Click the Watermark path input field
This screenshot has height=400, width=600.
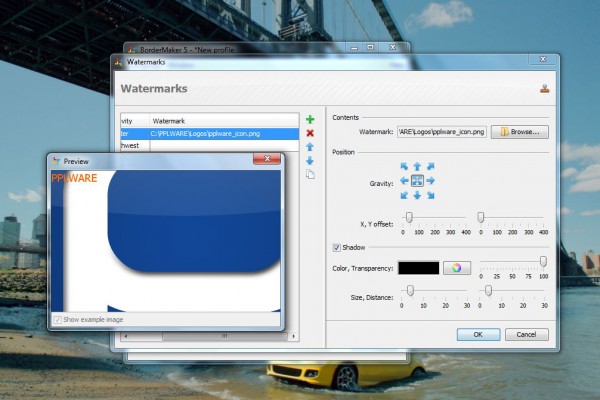point(442,132)
